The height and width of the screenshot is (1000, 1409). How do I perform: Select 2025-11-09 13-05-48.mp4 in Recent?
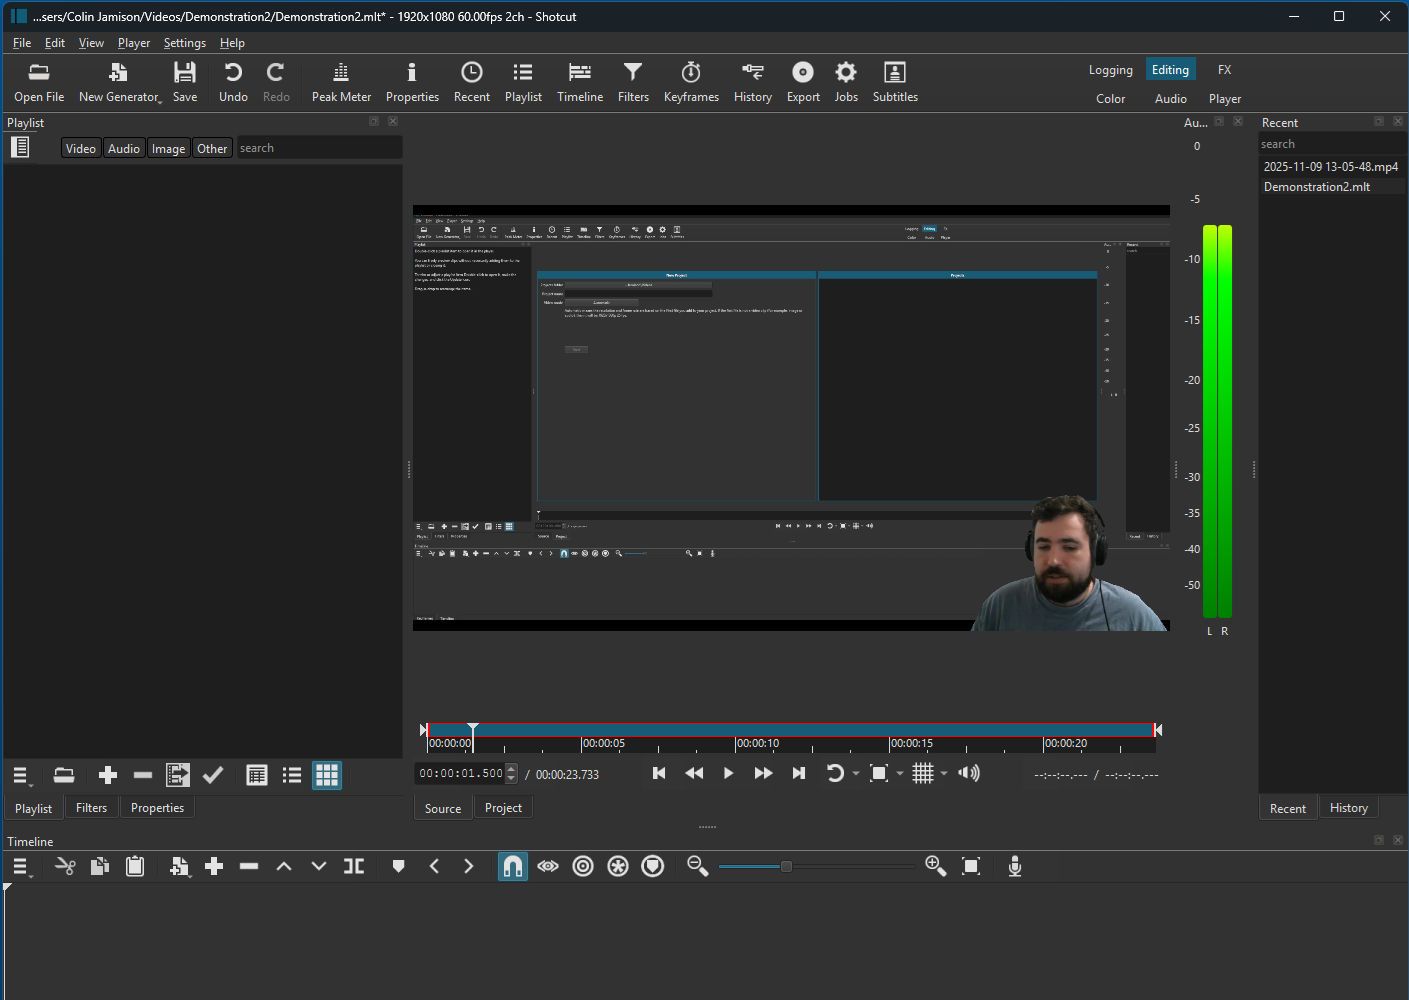point(1330,166)
